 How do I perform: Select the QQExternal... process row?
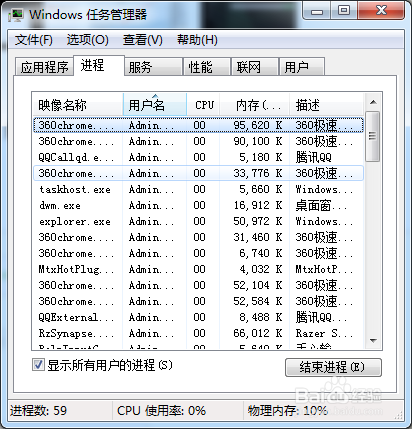pyautogui.click(x=198, y=317)
